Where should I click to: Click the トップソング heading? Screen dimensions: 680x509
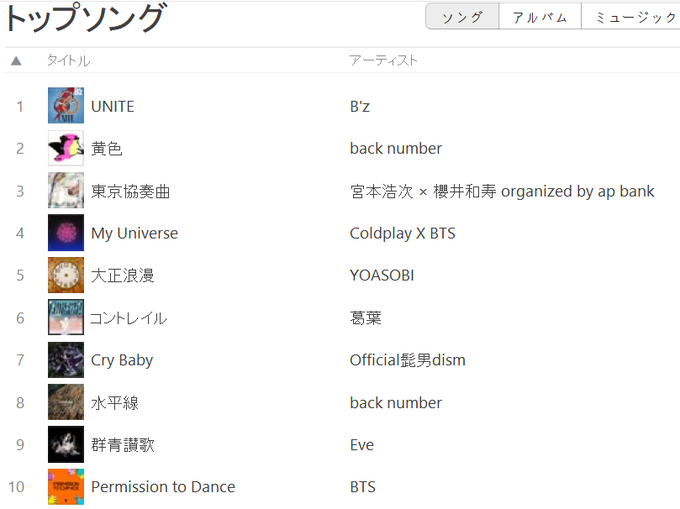85,17
